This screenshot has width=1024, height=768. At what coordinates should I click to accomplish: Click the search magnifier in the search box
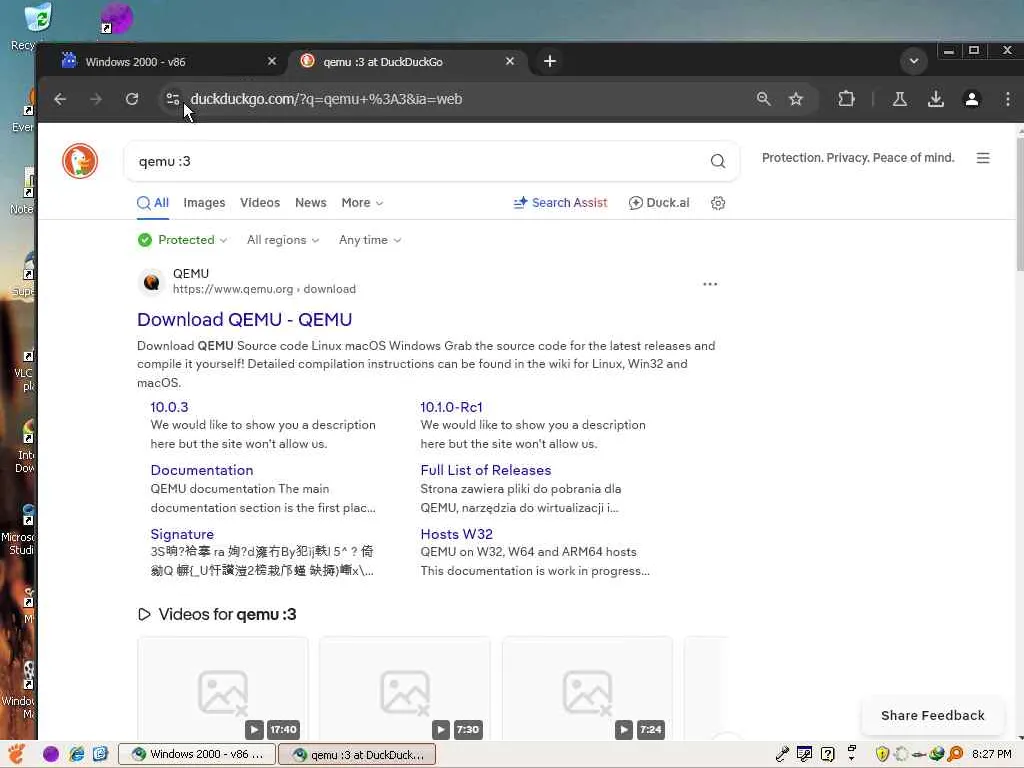click(718, 161)
